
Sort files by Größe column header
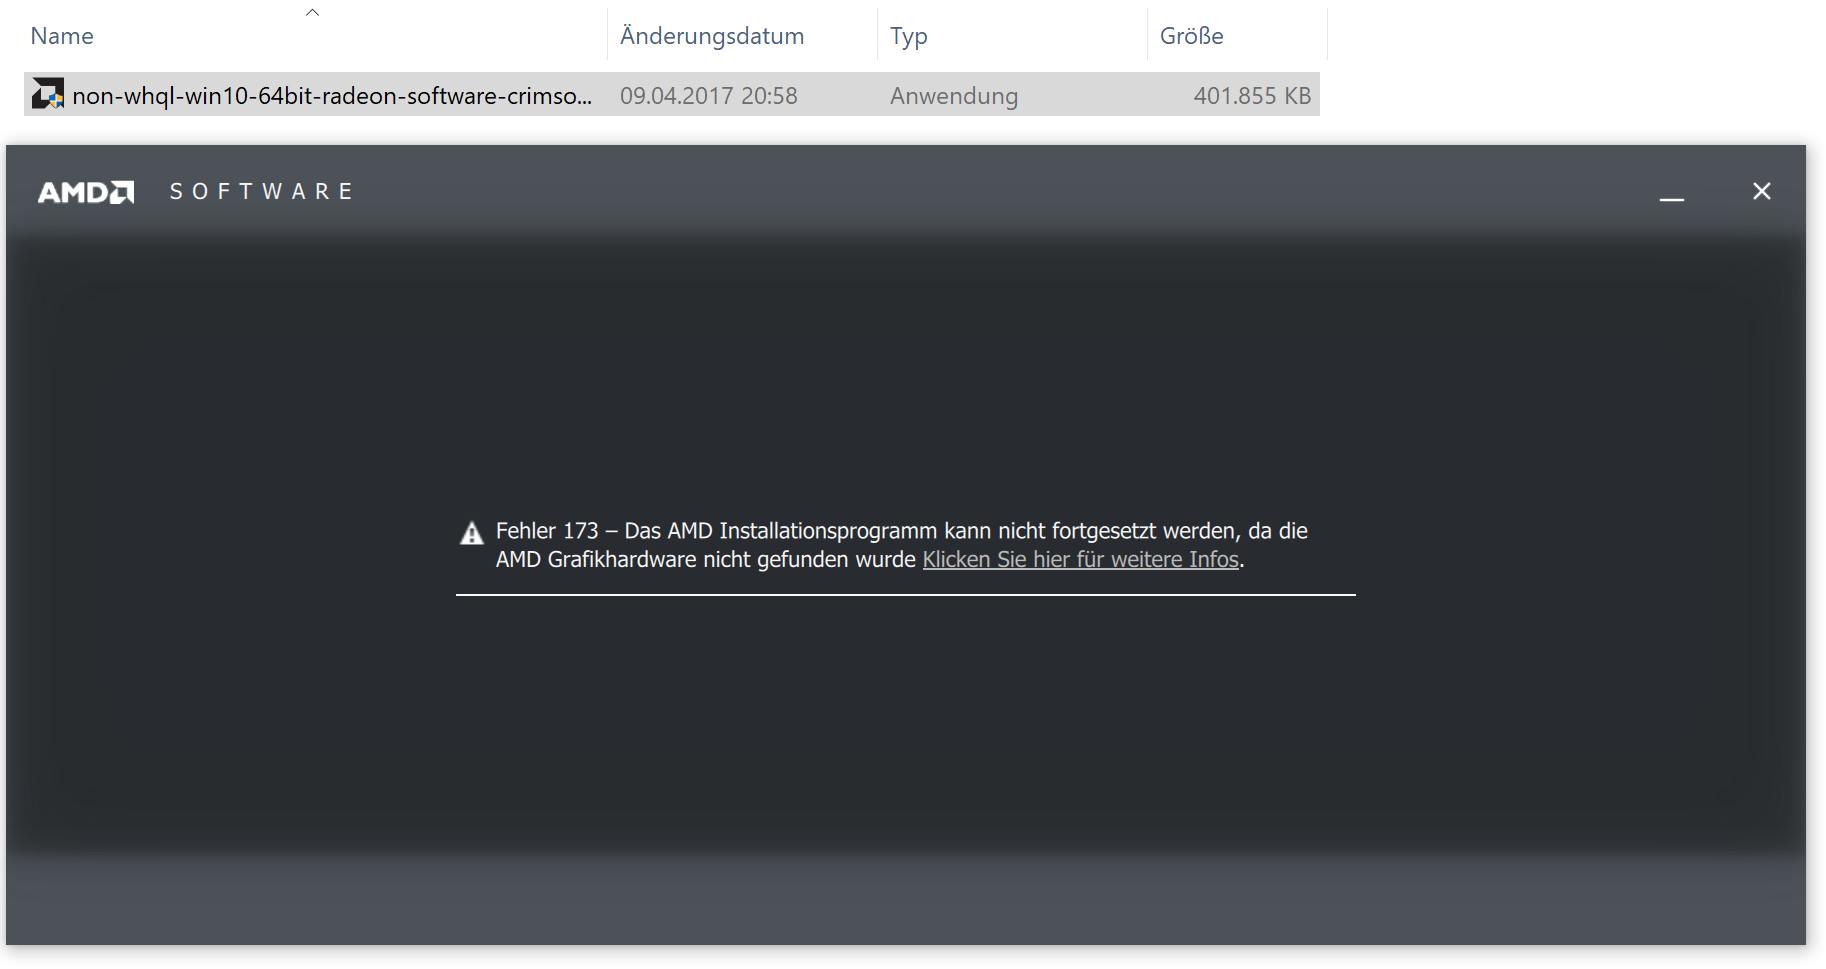[x=1192, y=36]
